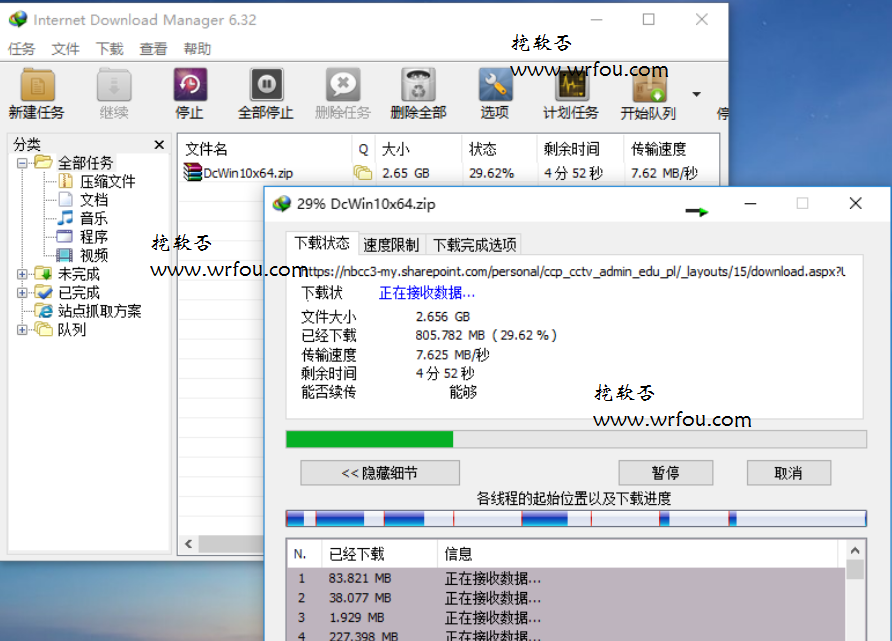Click the 继续 resume toolbar icon

[114, 85]
